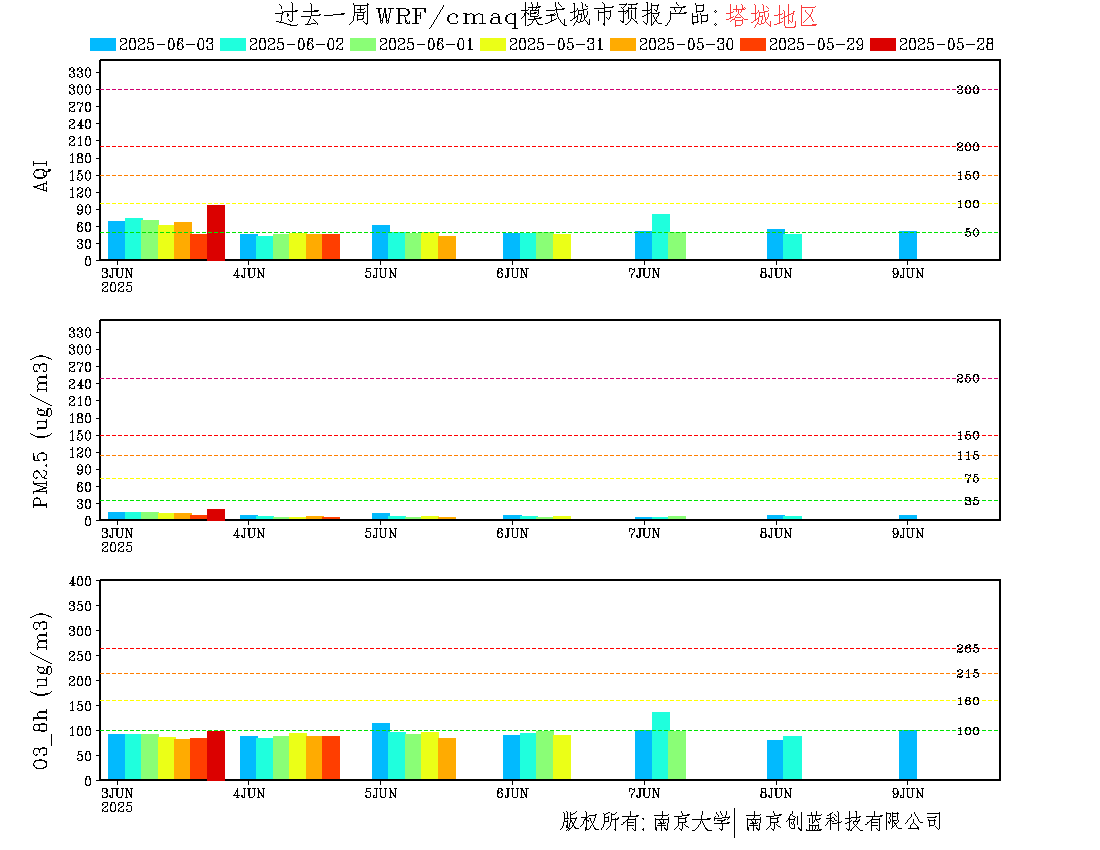Click the yellow 6JUN bar in O3_8h chart

click(562, 757)
